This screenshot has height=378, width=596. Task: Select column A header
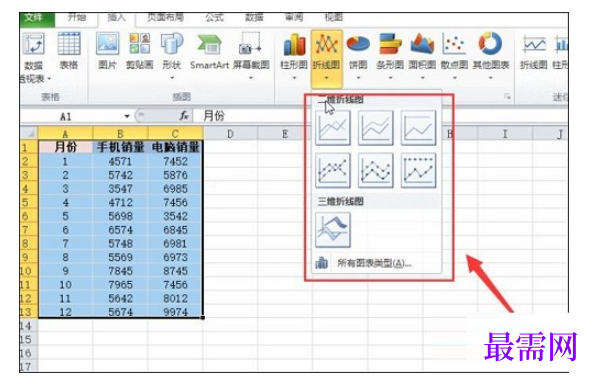(x=65, y=133)
